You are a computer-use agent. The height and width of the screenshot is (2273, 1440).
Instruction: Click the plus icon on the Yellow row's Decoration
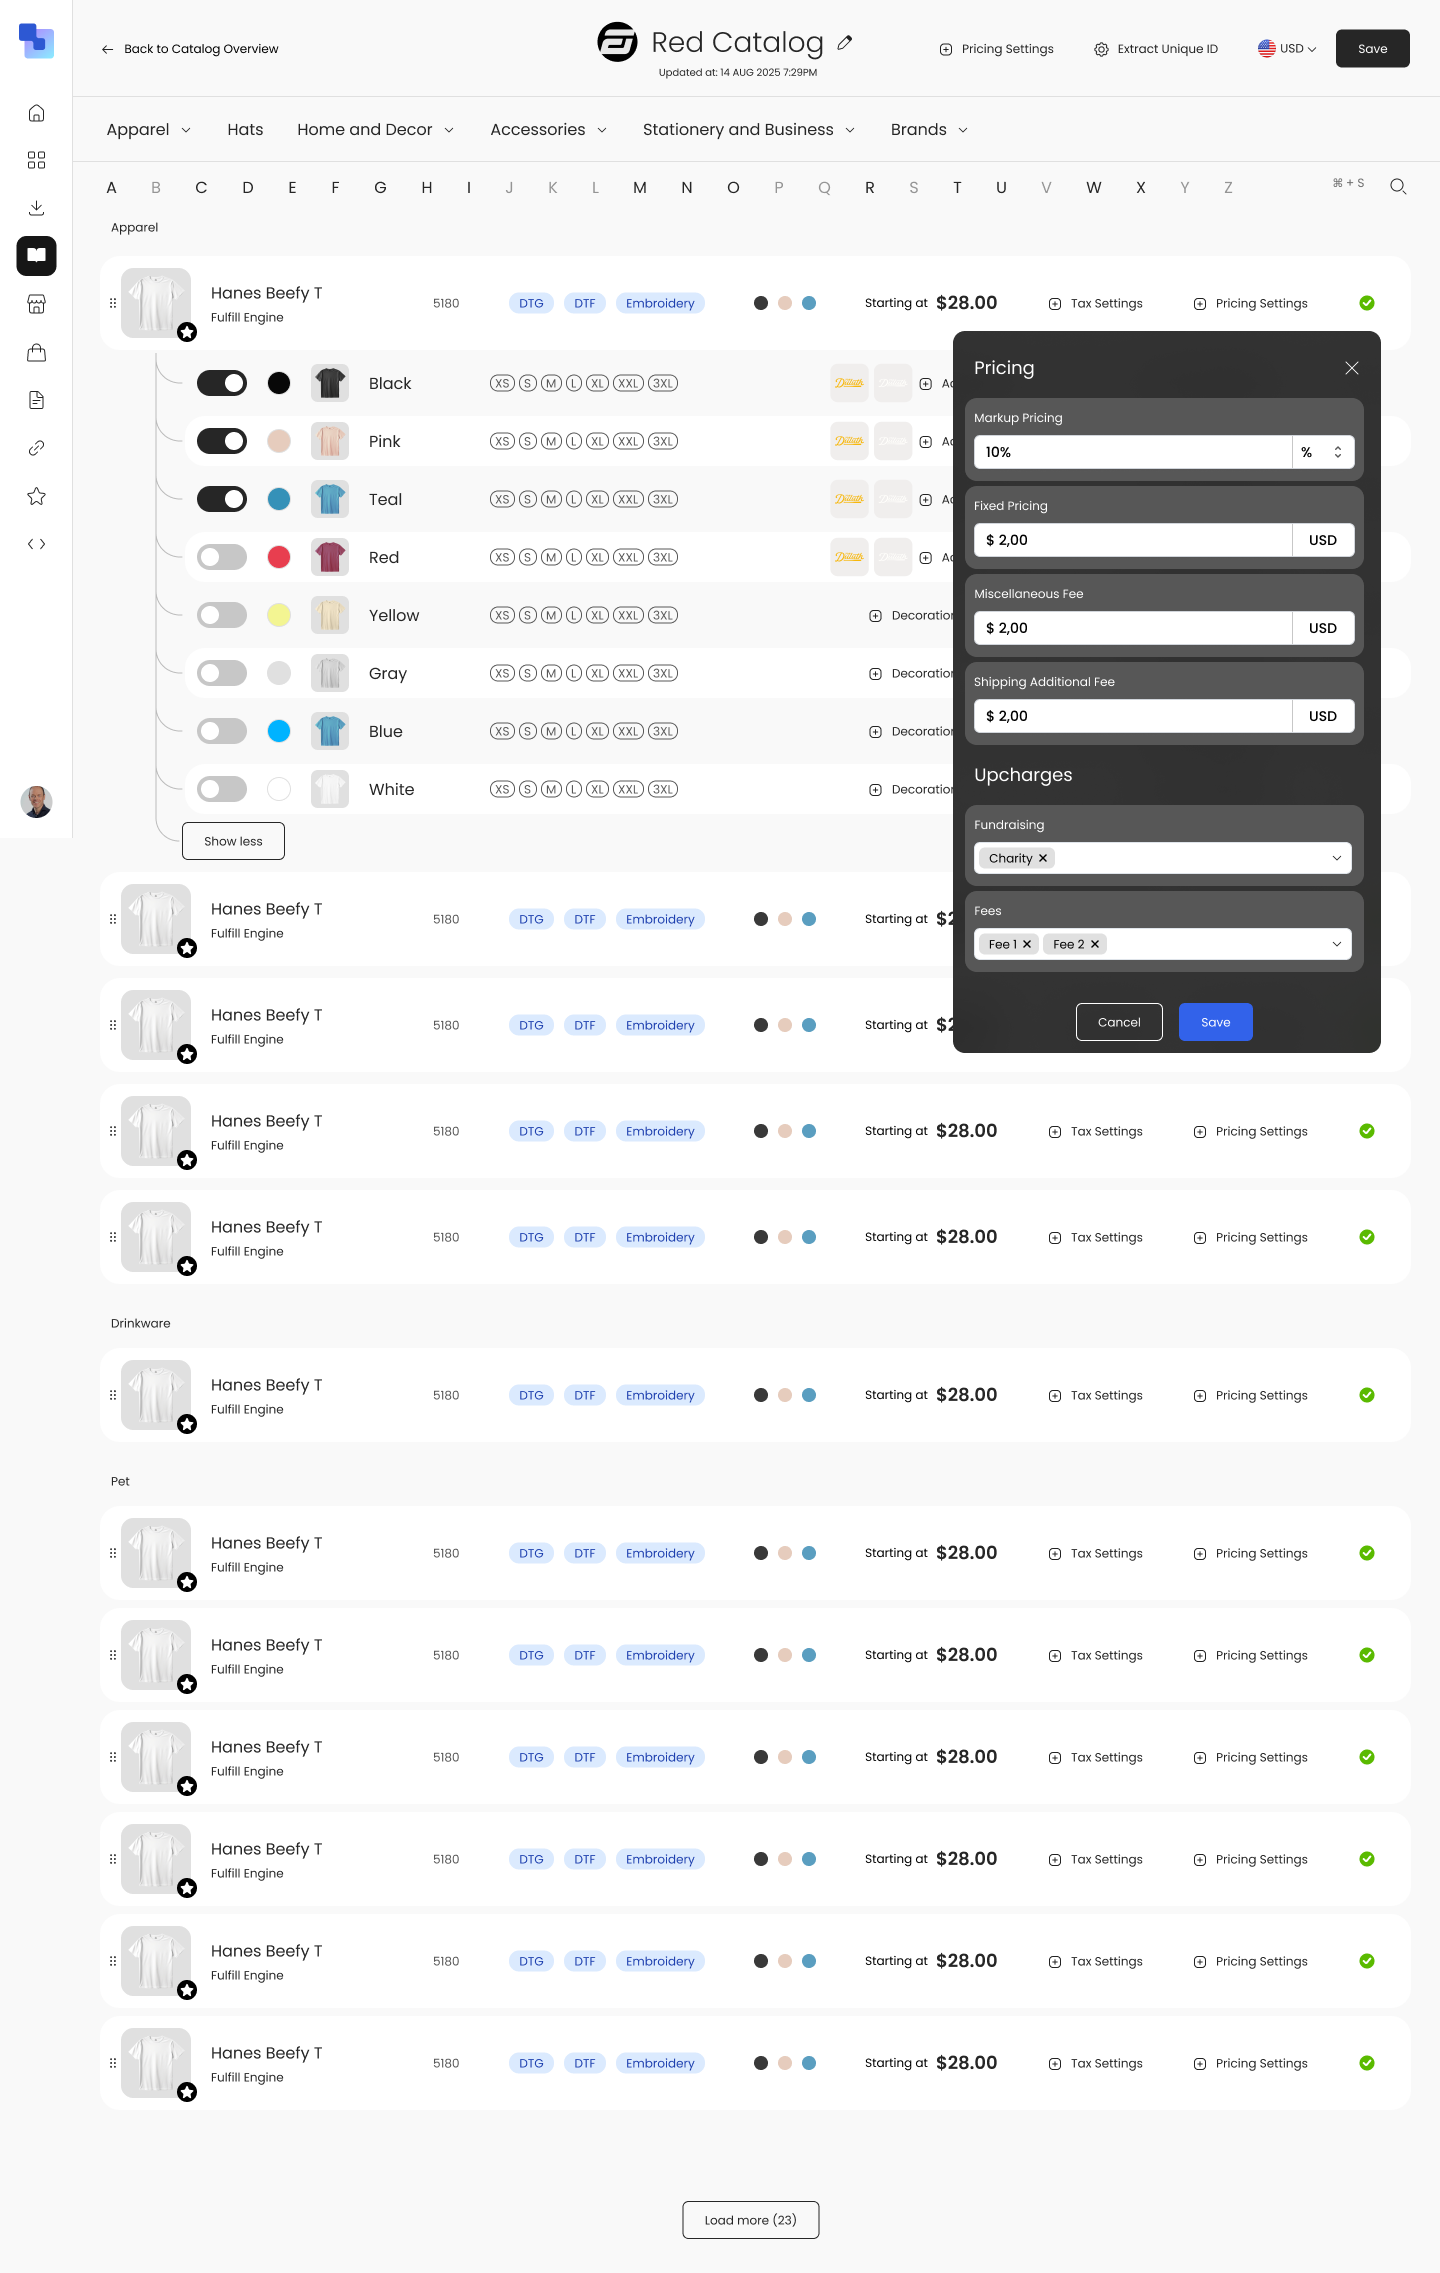coord(875,616)
